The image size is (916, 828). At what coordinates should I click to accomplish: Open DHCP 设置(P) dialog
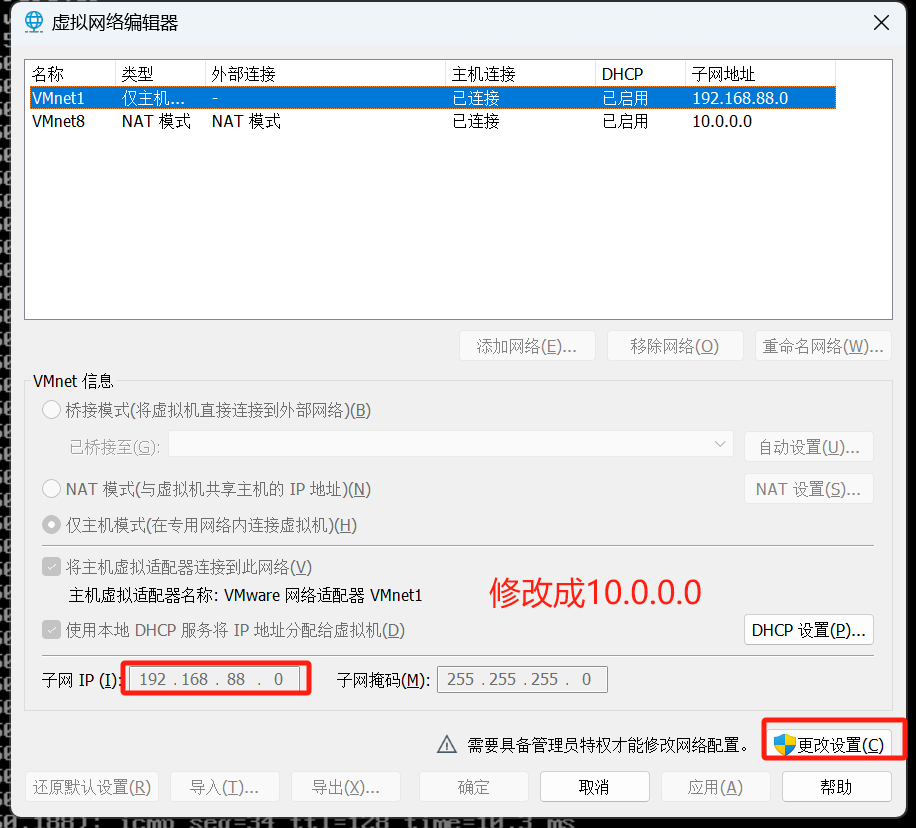(x=809, y=630)
